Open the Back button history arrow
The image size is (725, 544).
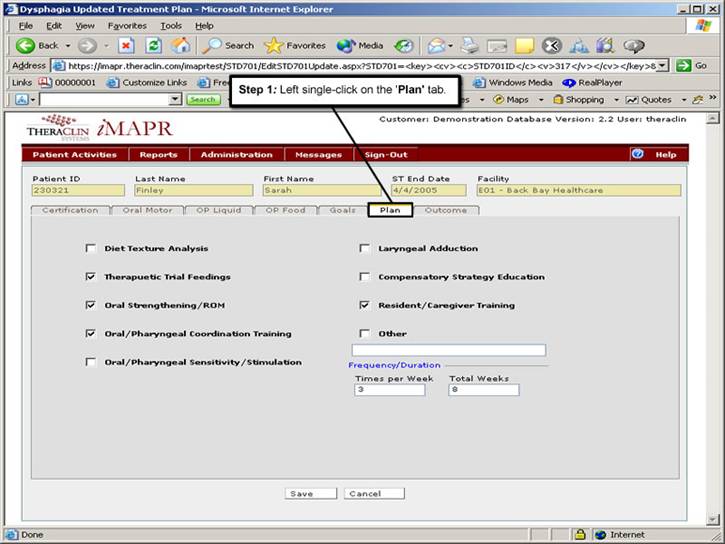(66, 46)
